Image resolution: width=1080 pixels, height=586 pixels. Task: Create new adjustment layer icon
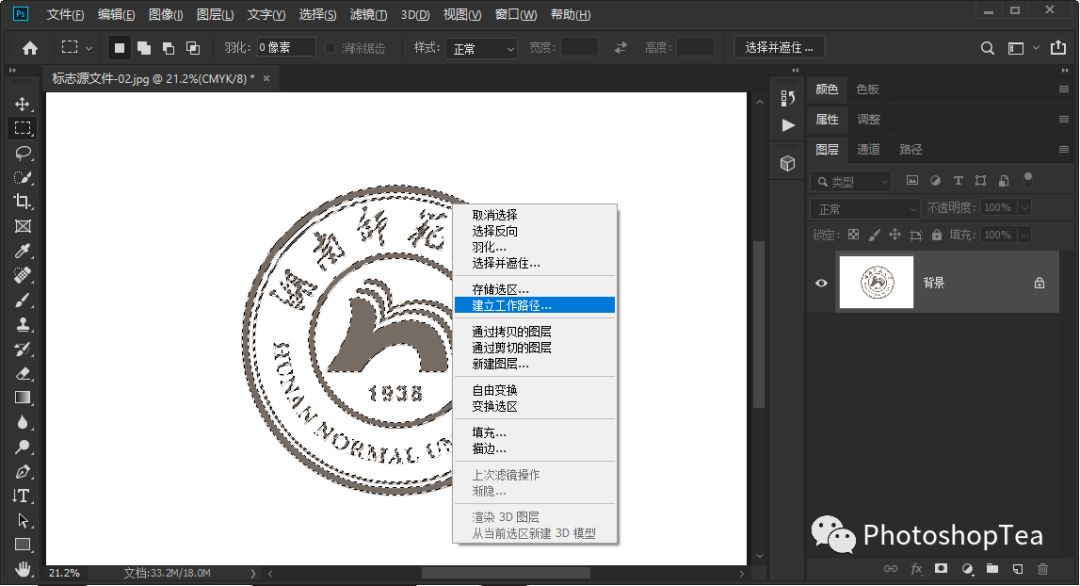click(x=967, y=569)
